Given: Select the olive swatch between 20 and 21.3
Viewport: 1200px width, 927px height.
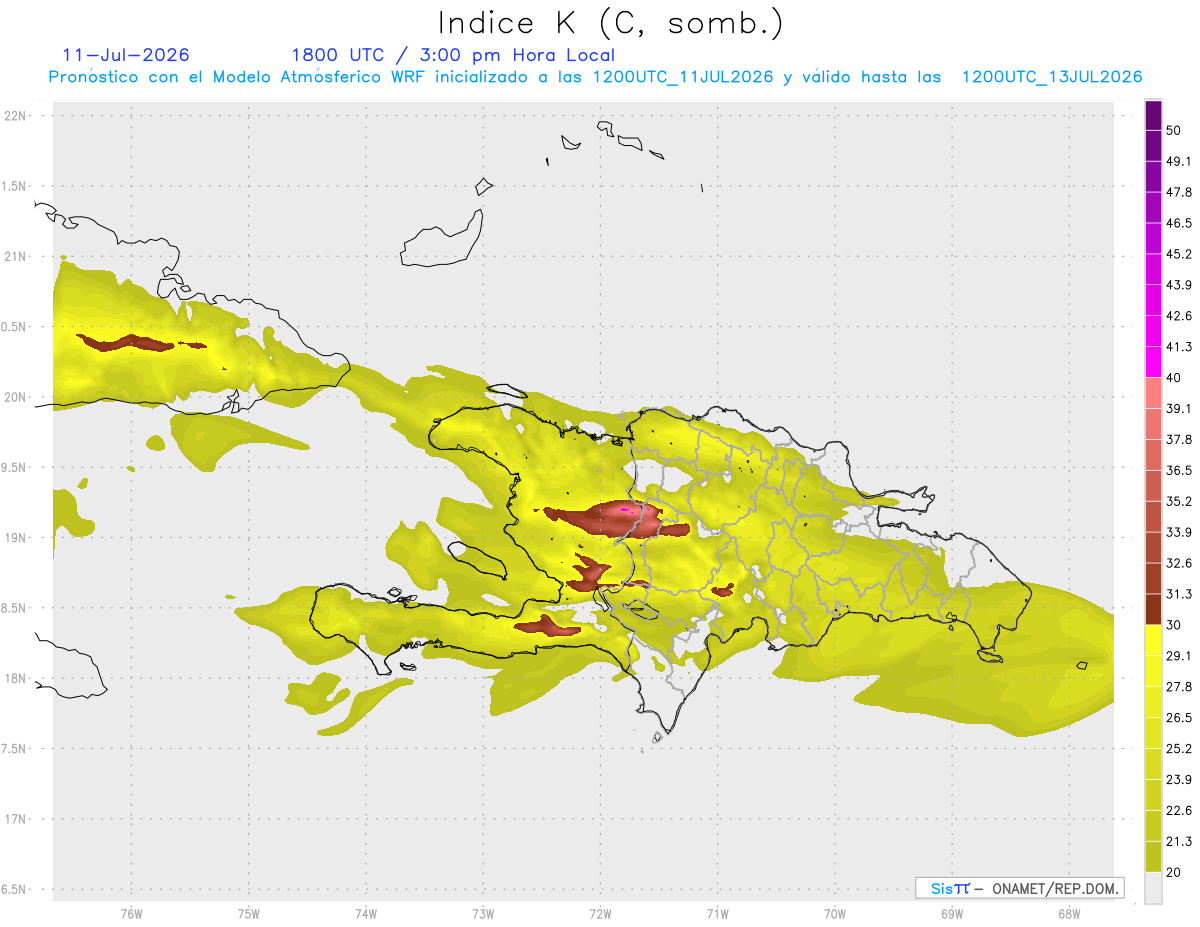Looking at the screenshot, I should click(x=1153, y=856).
